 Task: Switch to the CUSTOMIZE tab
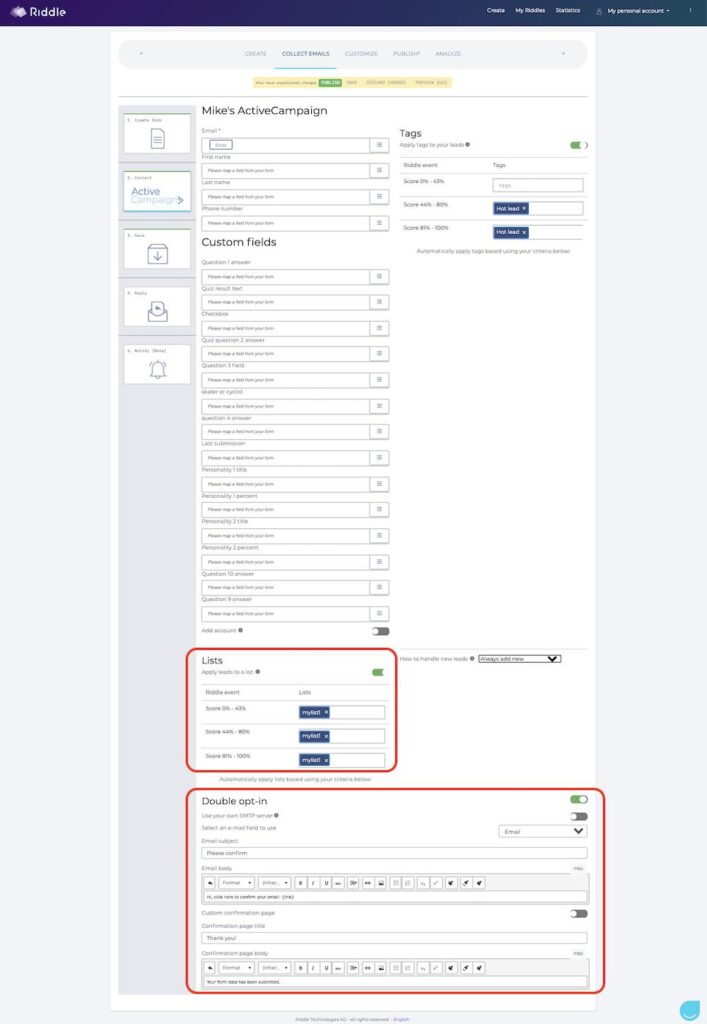click(361, 54)
